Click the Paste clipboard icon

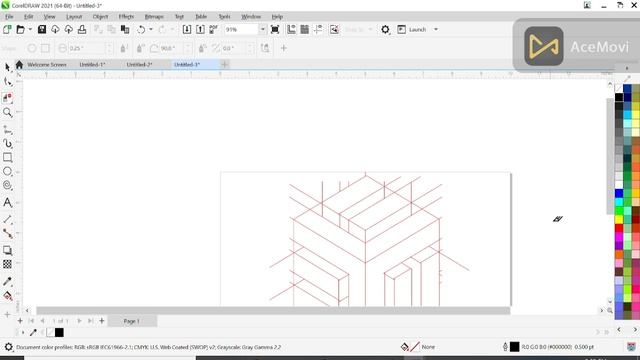tap(125, 29)
